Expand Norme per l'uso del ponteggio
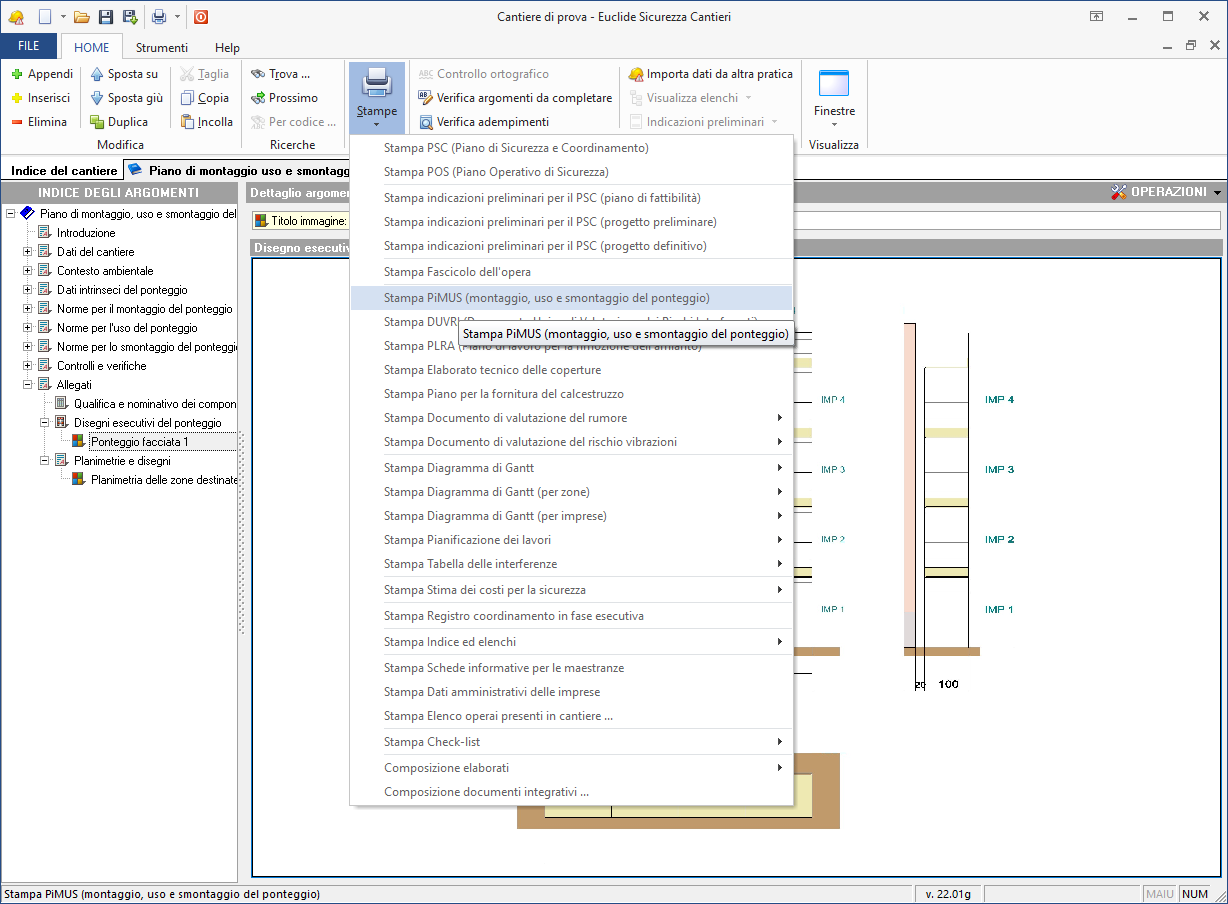 [28, 328]
